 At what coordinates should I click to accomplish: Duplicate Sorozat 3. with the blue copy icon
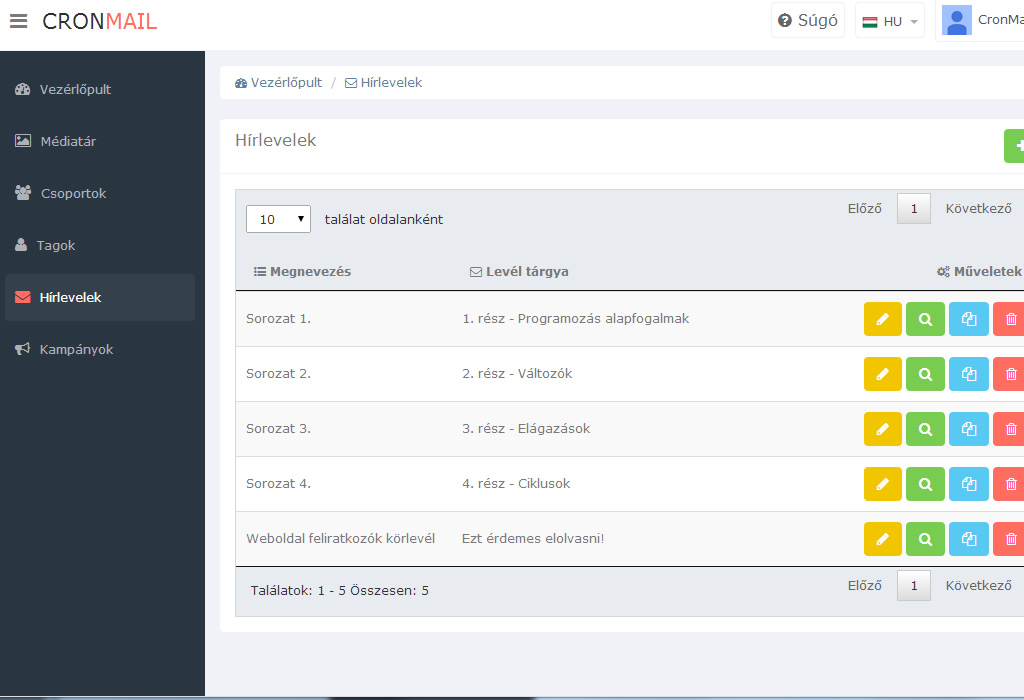pos(968,429)
